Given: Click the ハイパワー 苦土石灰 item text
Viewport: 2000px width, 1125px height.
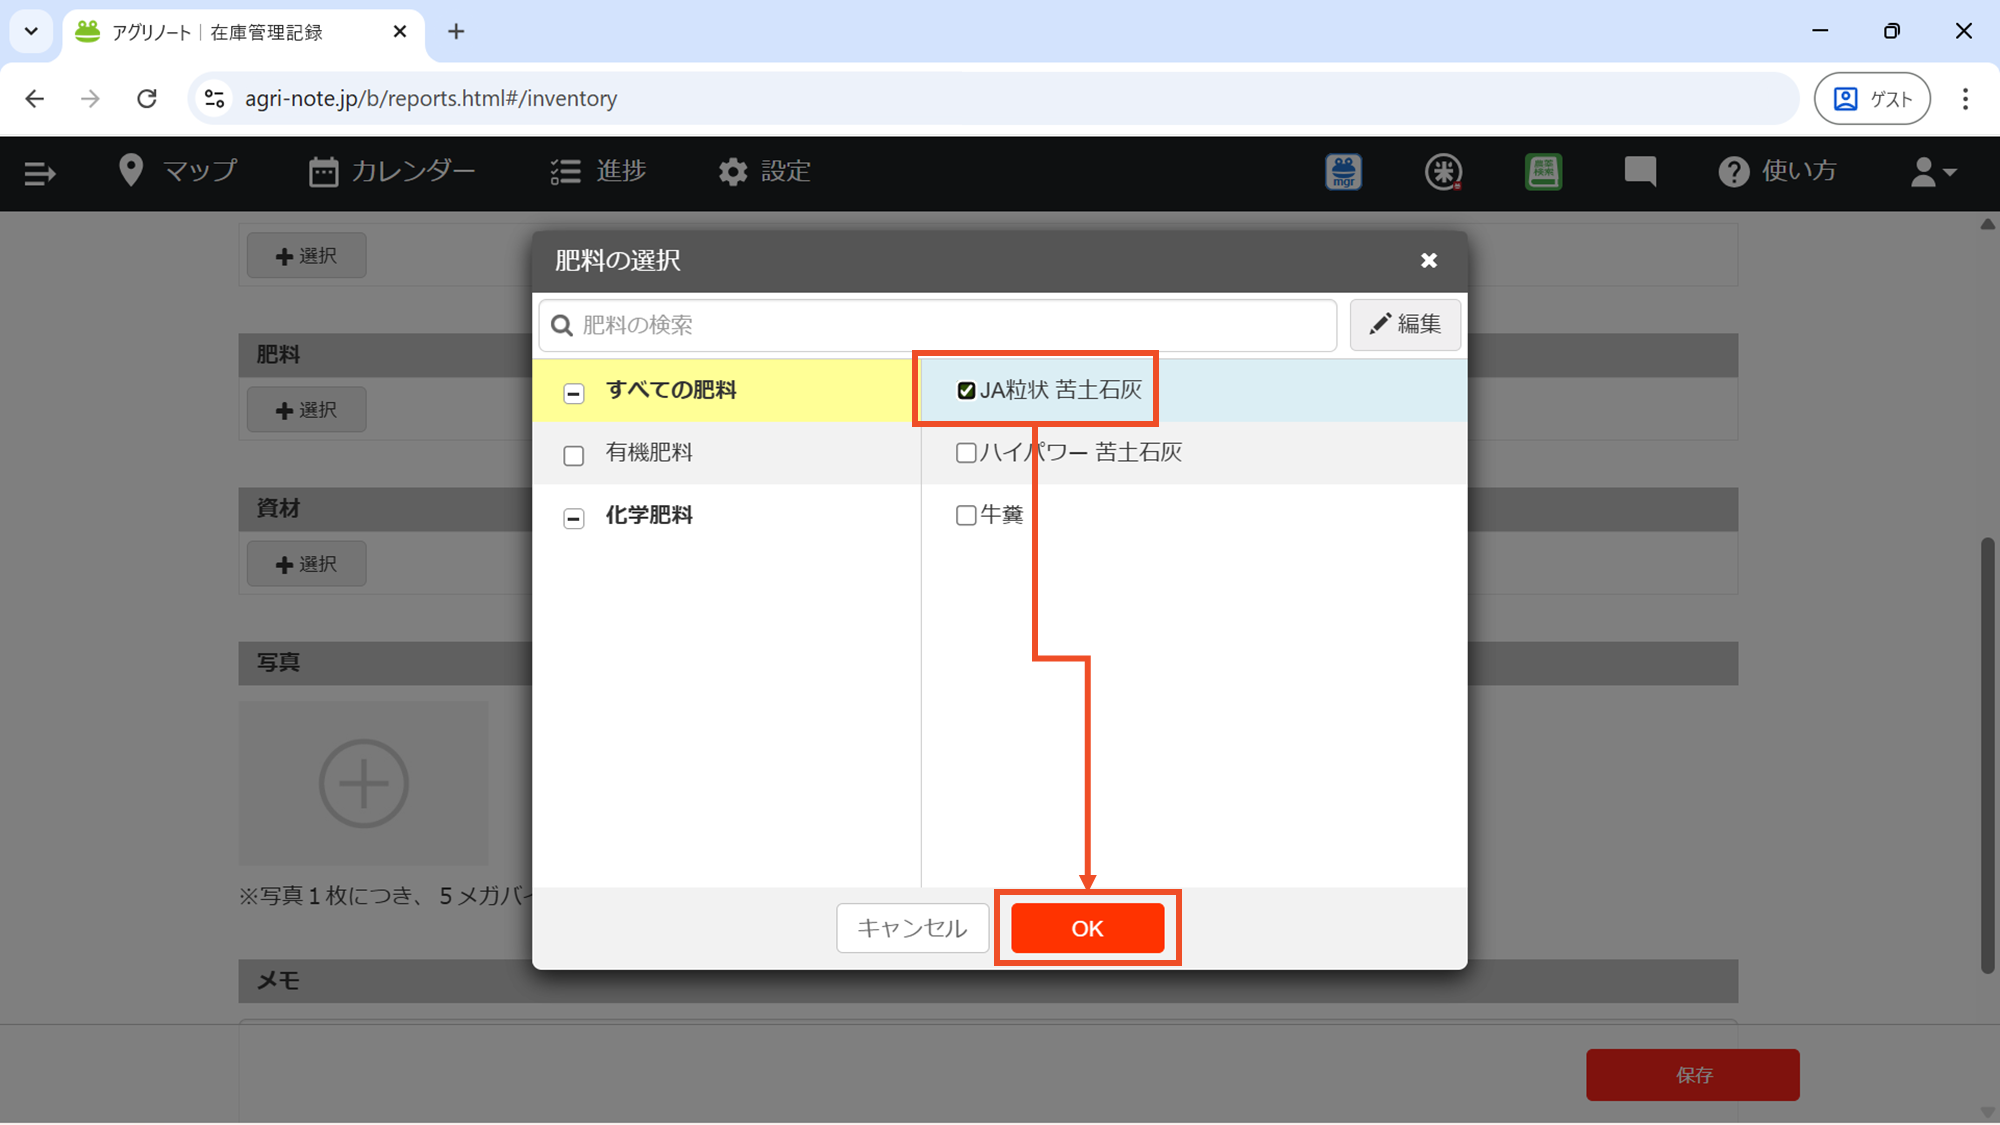Looking at the screenshot, I should click(1080, 452).
